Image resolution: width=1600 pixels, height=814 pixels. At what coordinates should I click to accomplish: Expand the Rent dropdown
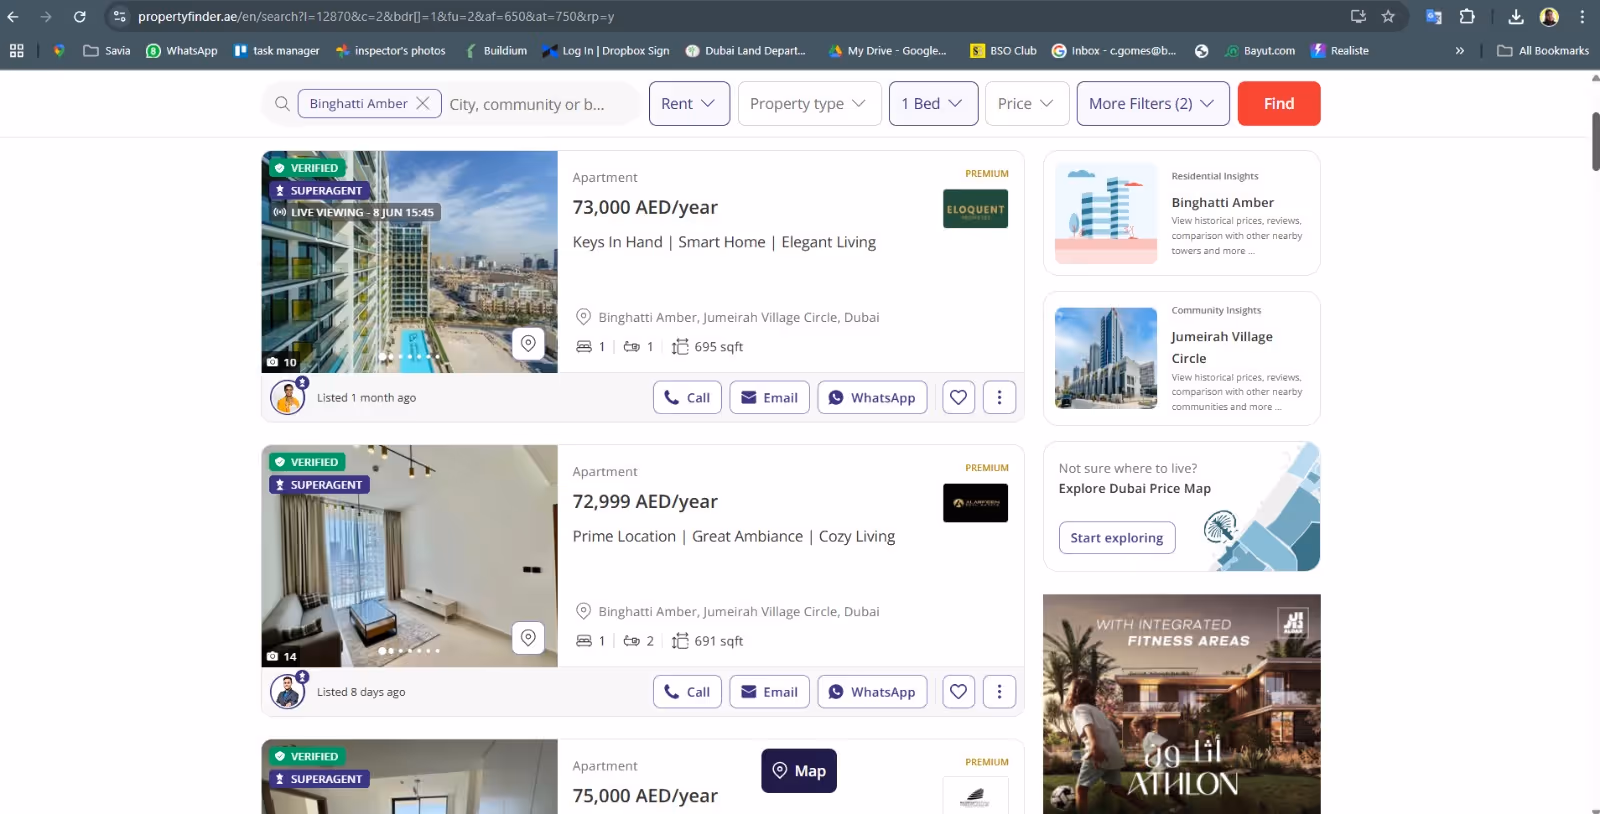(689, 103)
